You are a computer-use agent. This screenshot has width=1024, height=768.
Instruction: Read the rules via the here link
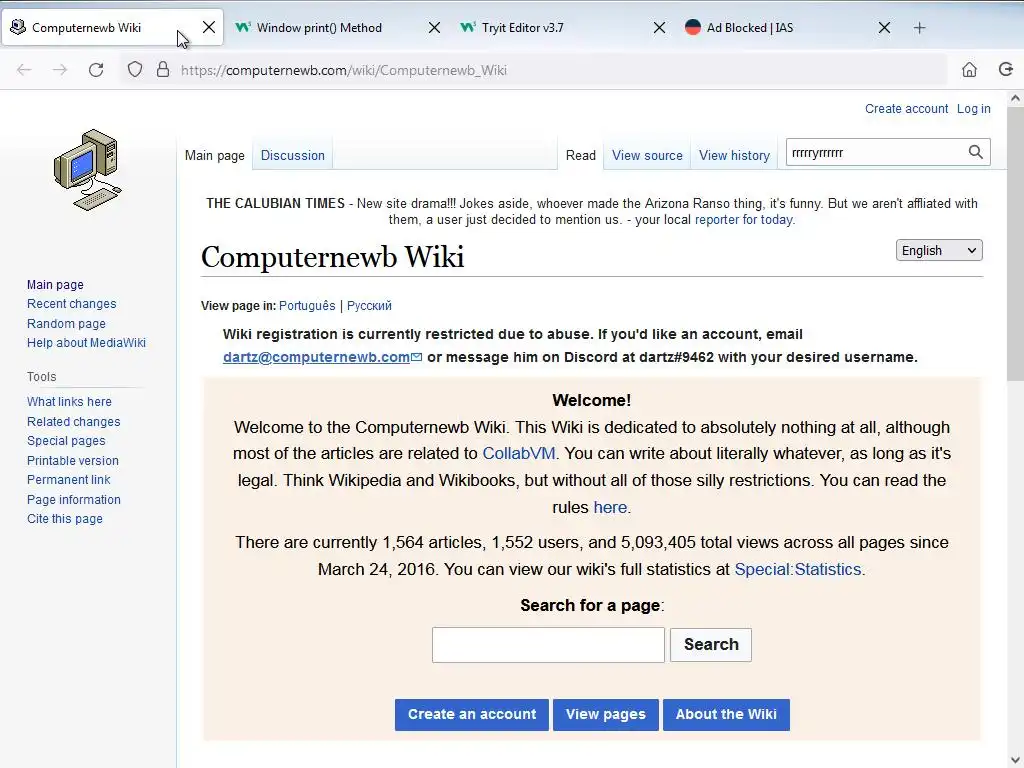pyautogui.click(x=610, y=507)
